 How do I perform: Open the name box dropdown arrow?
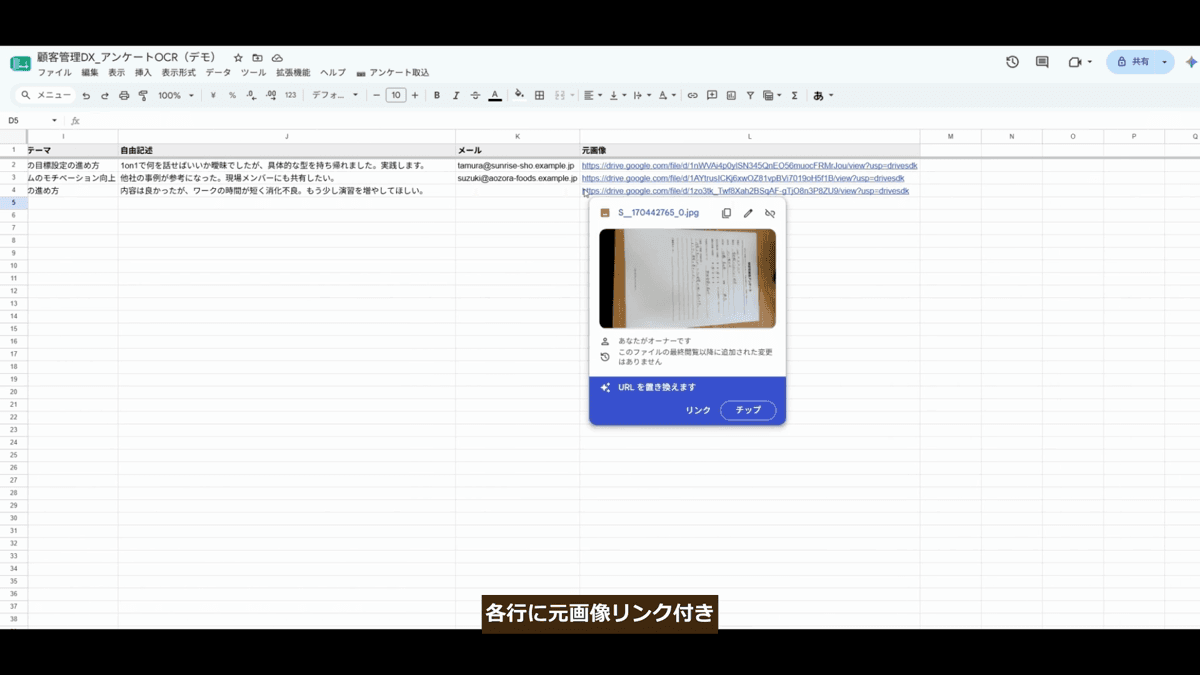tap(54, 121)
